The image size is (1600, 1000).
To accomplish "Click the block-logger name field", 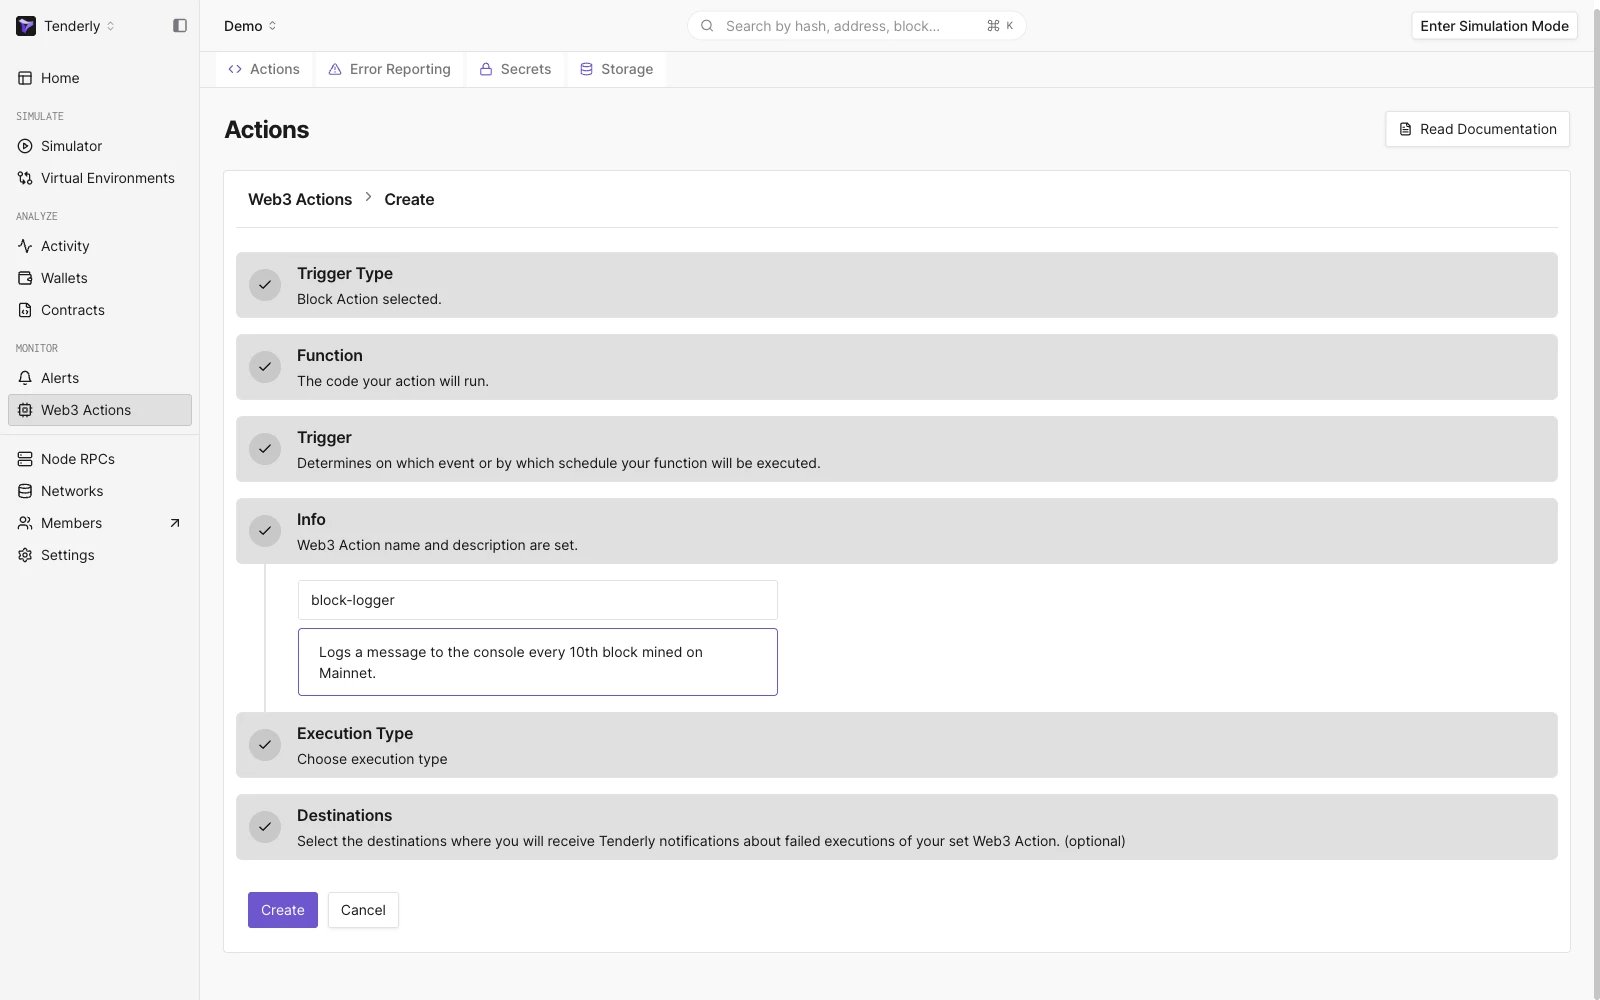I will point(538,600).
